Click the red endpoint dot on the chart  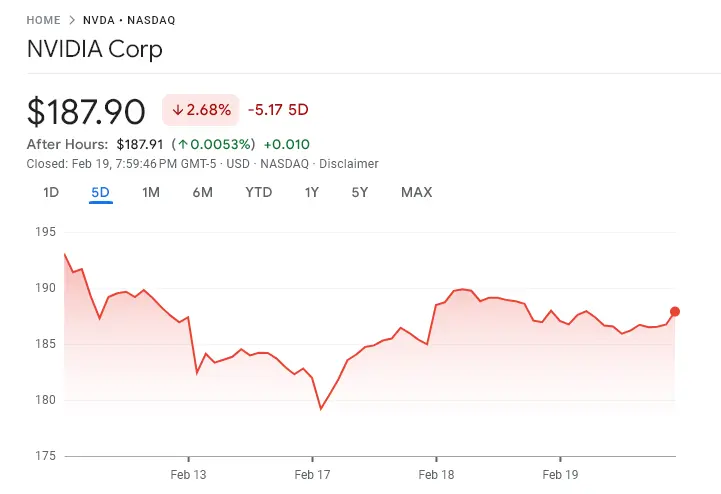coord(675,311)
